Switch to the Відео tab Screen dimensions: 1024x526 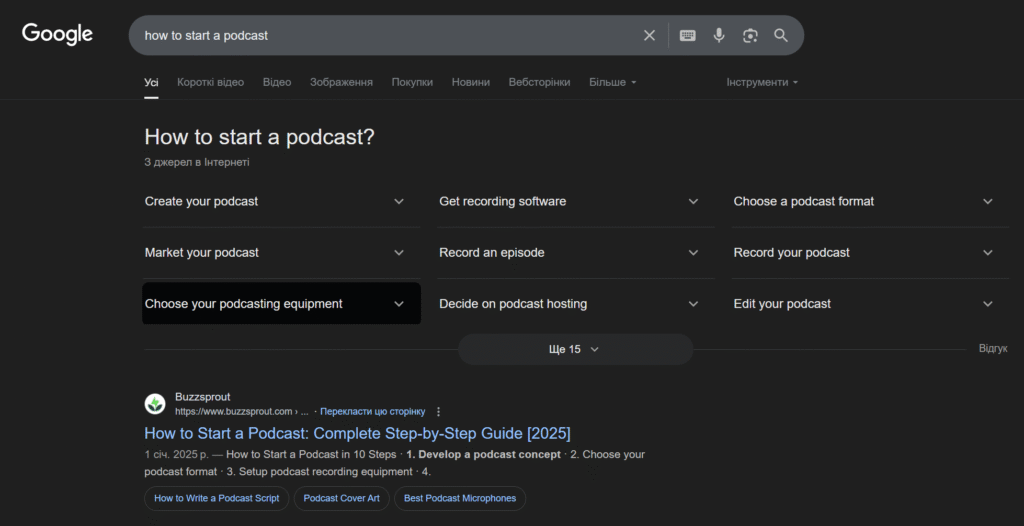277,82
